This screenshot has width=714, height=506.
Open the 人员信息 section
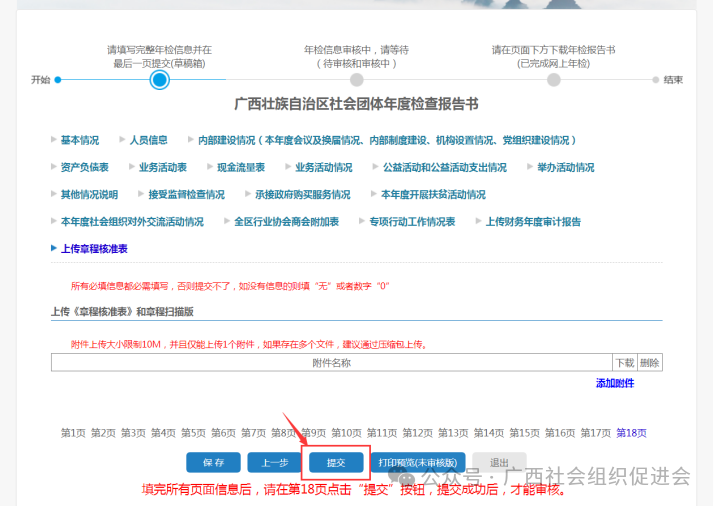[147, 140]
